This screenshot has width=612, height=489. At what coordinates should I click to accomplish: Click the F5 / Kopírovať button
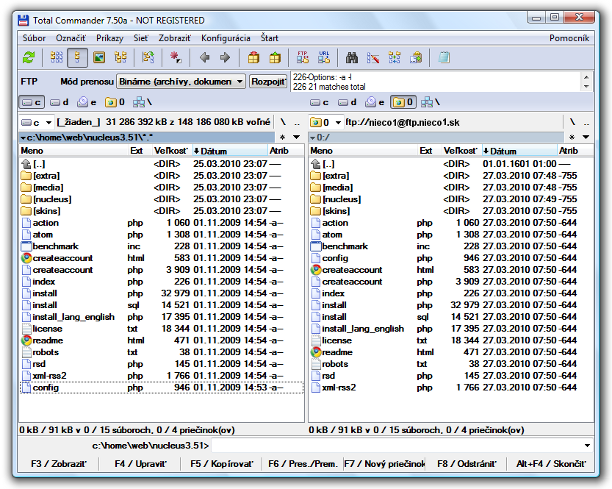pos(222,464)
